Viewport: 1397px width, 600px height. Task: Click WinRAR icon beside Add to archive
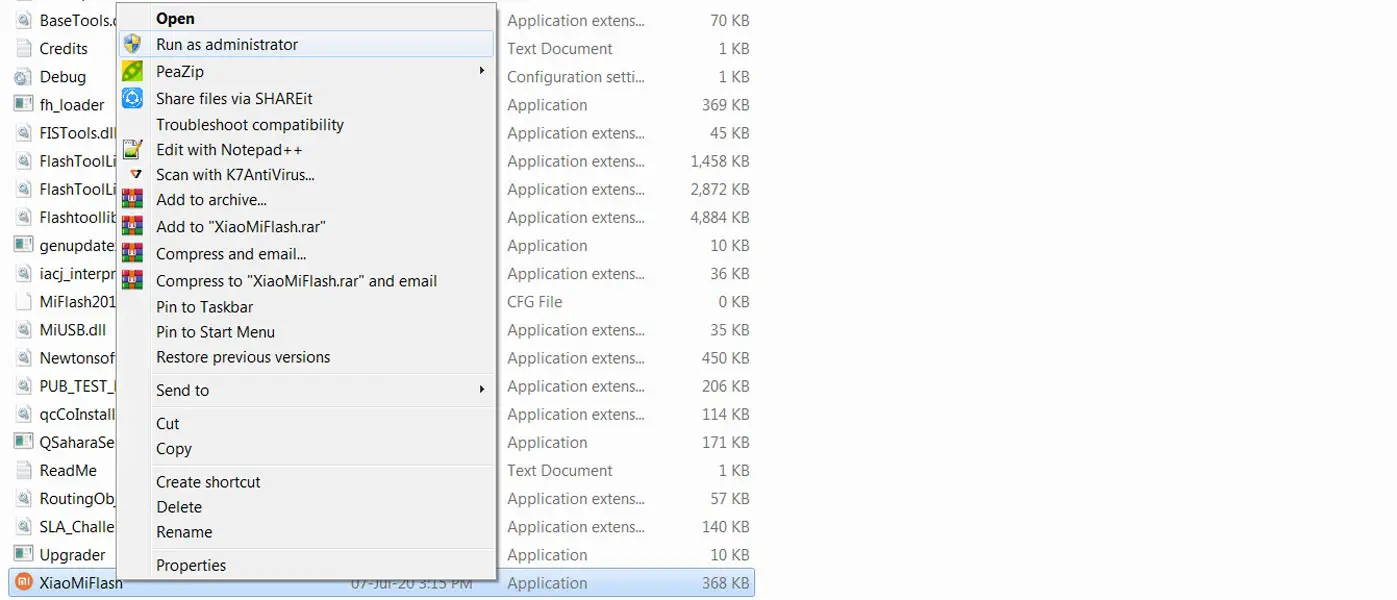tap(132, 199)
